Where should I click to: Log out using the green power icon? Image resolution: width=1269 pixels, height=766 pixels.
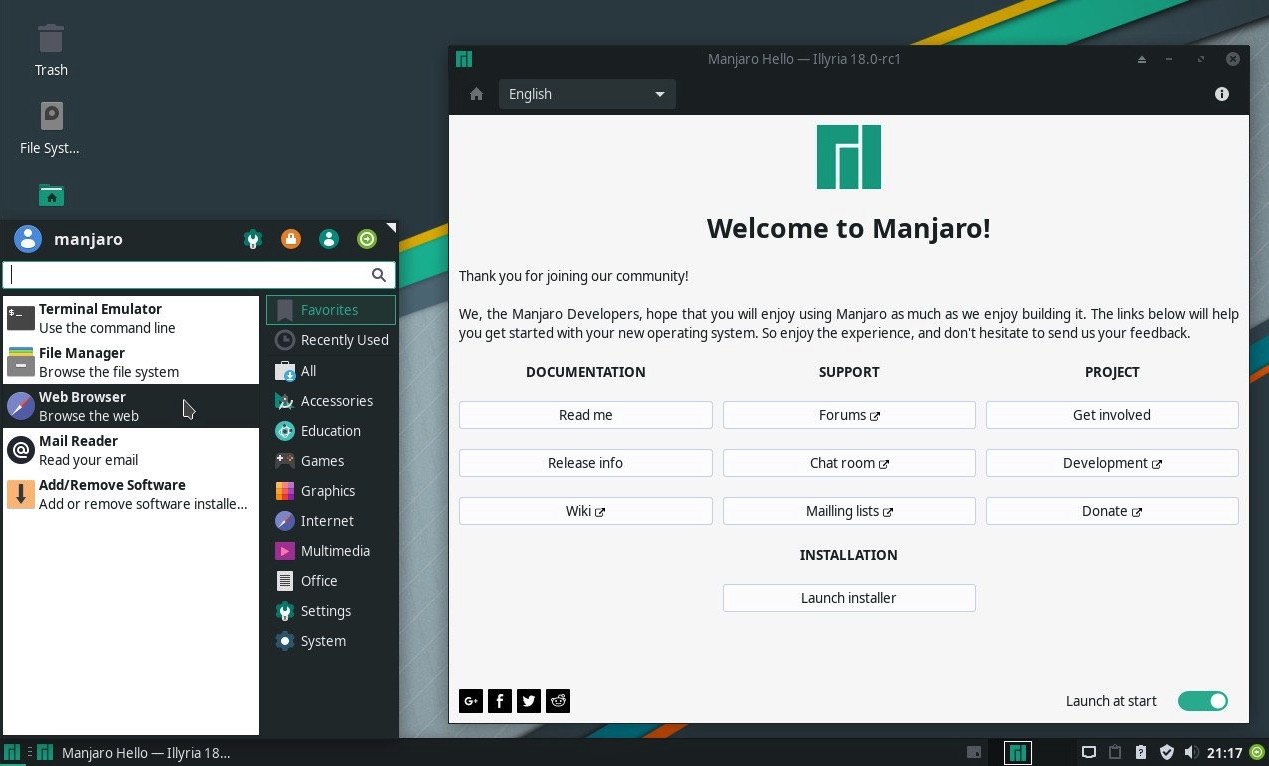367,239
